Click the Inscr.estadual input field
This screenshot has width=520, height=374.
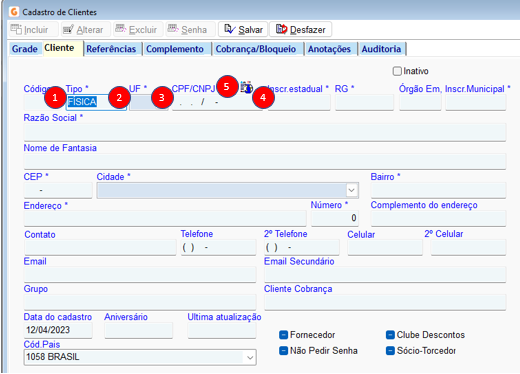coord(299,102)
